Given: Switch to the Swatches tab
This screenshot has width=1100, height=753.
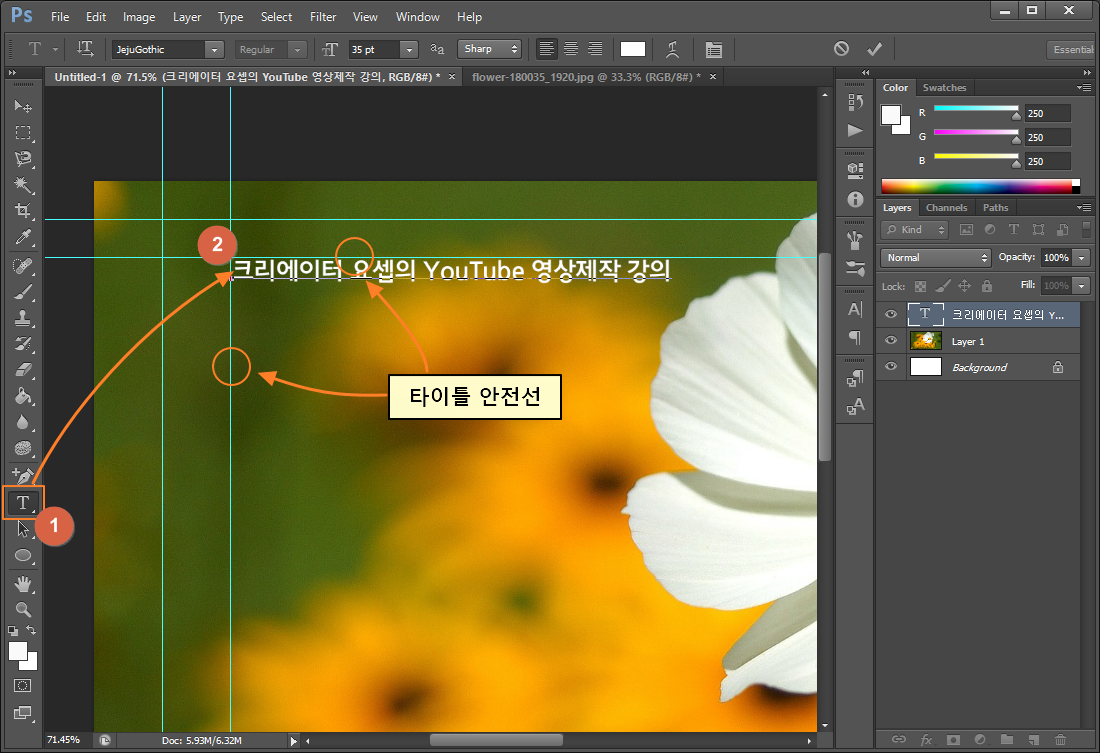Looking at the screenshot, I should pos(944,88).
